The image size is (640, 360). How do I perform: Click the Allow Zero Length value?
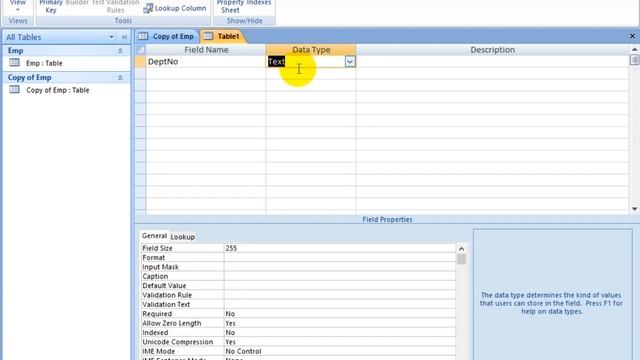point(340,323)
